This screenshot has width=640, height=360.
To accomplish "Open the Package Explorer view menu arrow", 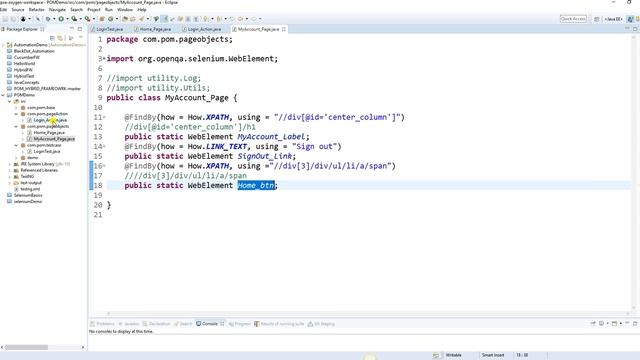I will [x=81, y=37].
